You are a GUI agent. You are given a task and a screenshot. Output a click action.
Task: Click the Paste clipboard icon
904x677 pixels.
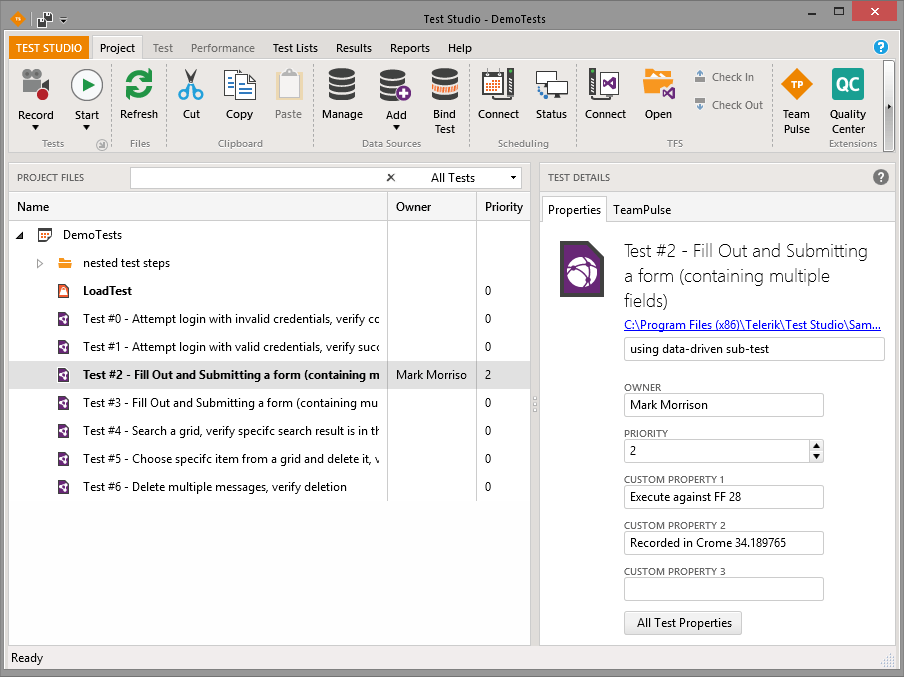point(288,85)
